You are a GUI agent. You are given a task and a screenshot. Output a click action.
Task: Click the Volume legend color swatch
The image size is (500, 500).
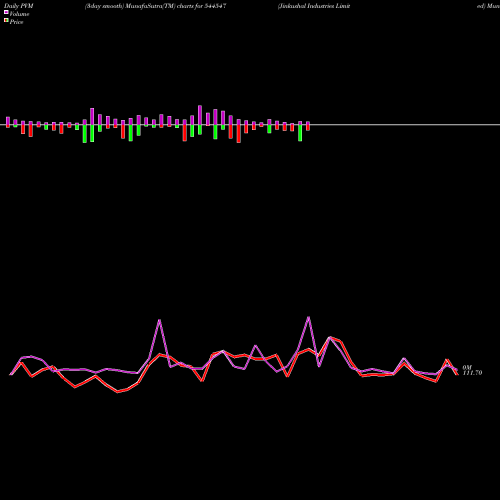click(6, 13)
